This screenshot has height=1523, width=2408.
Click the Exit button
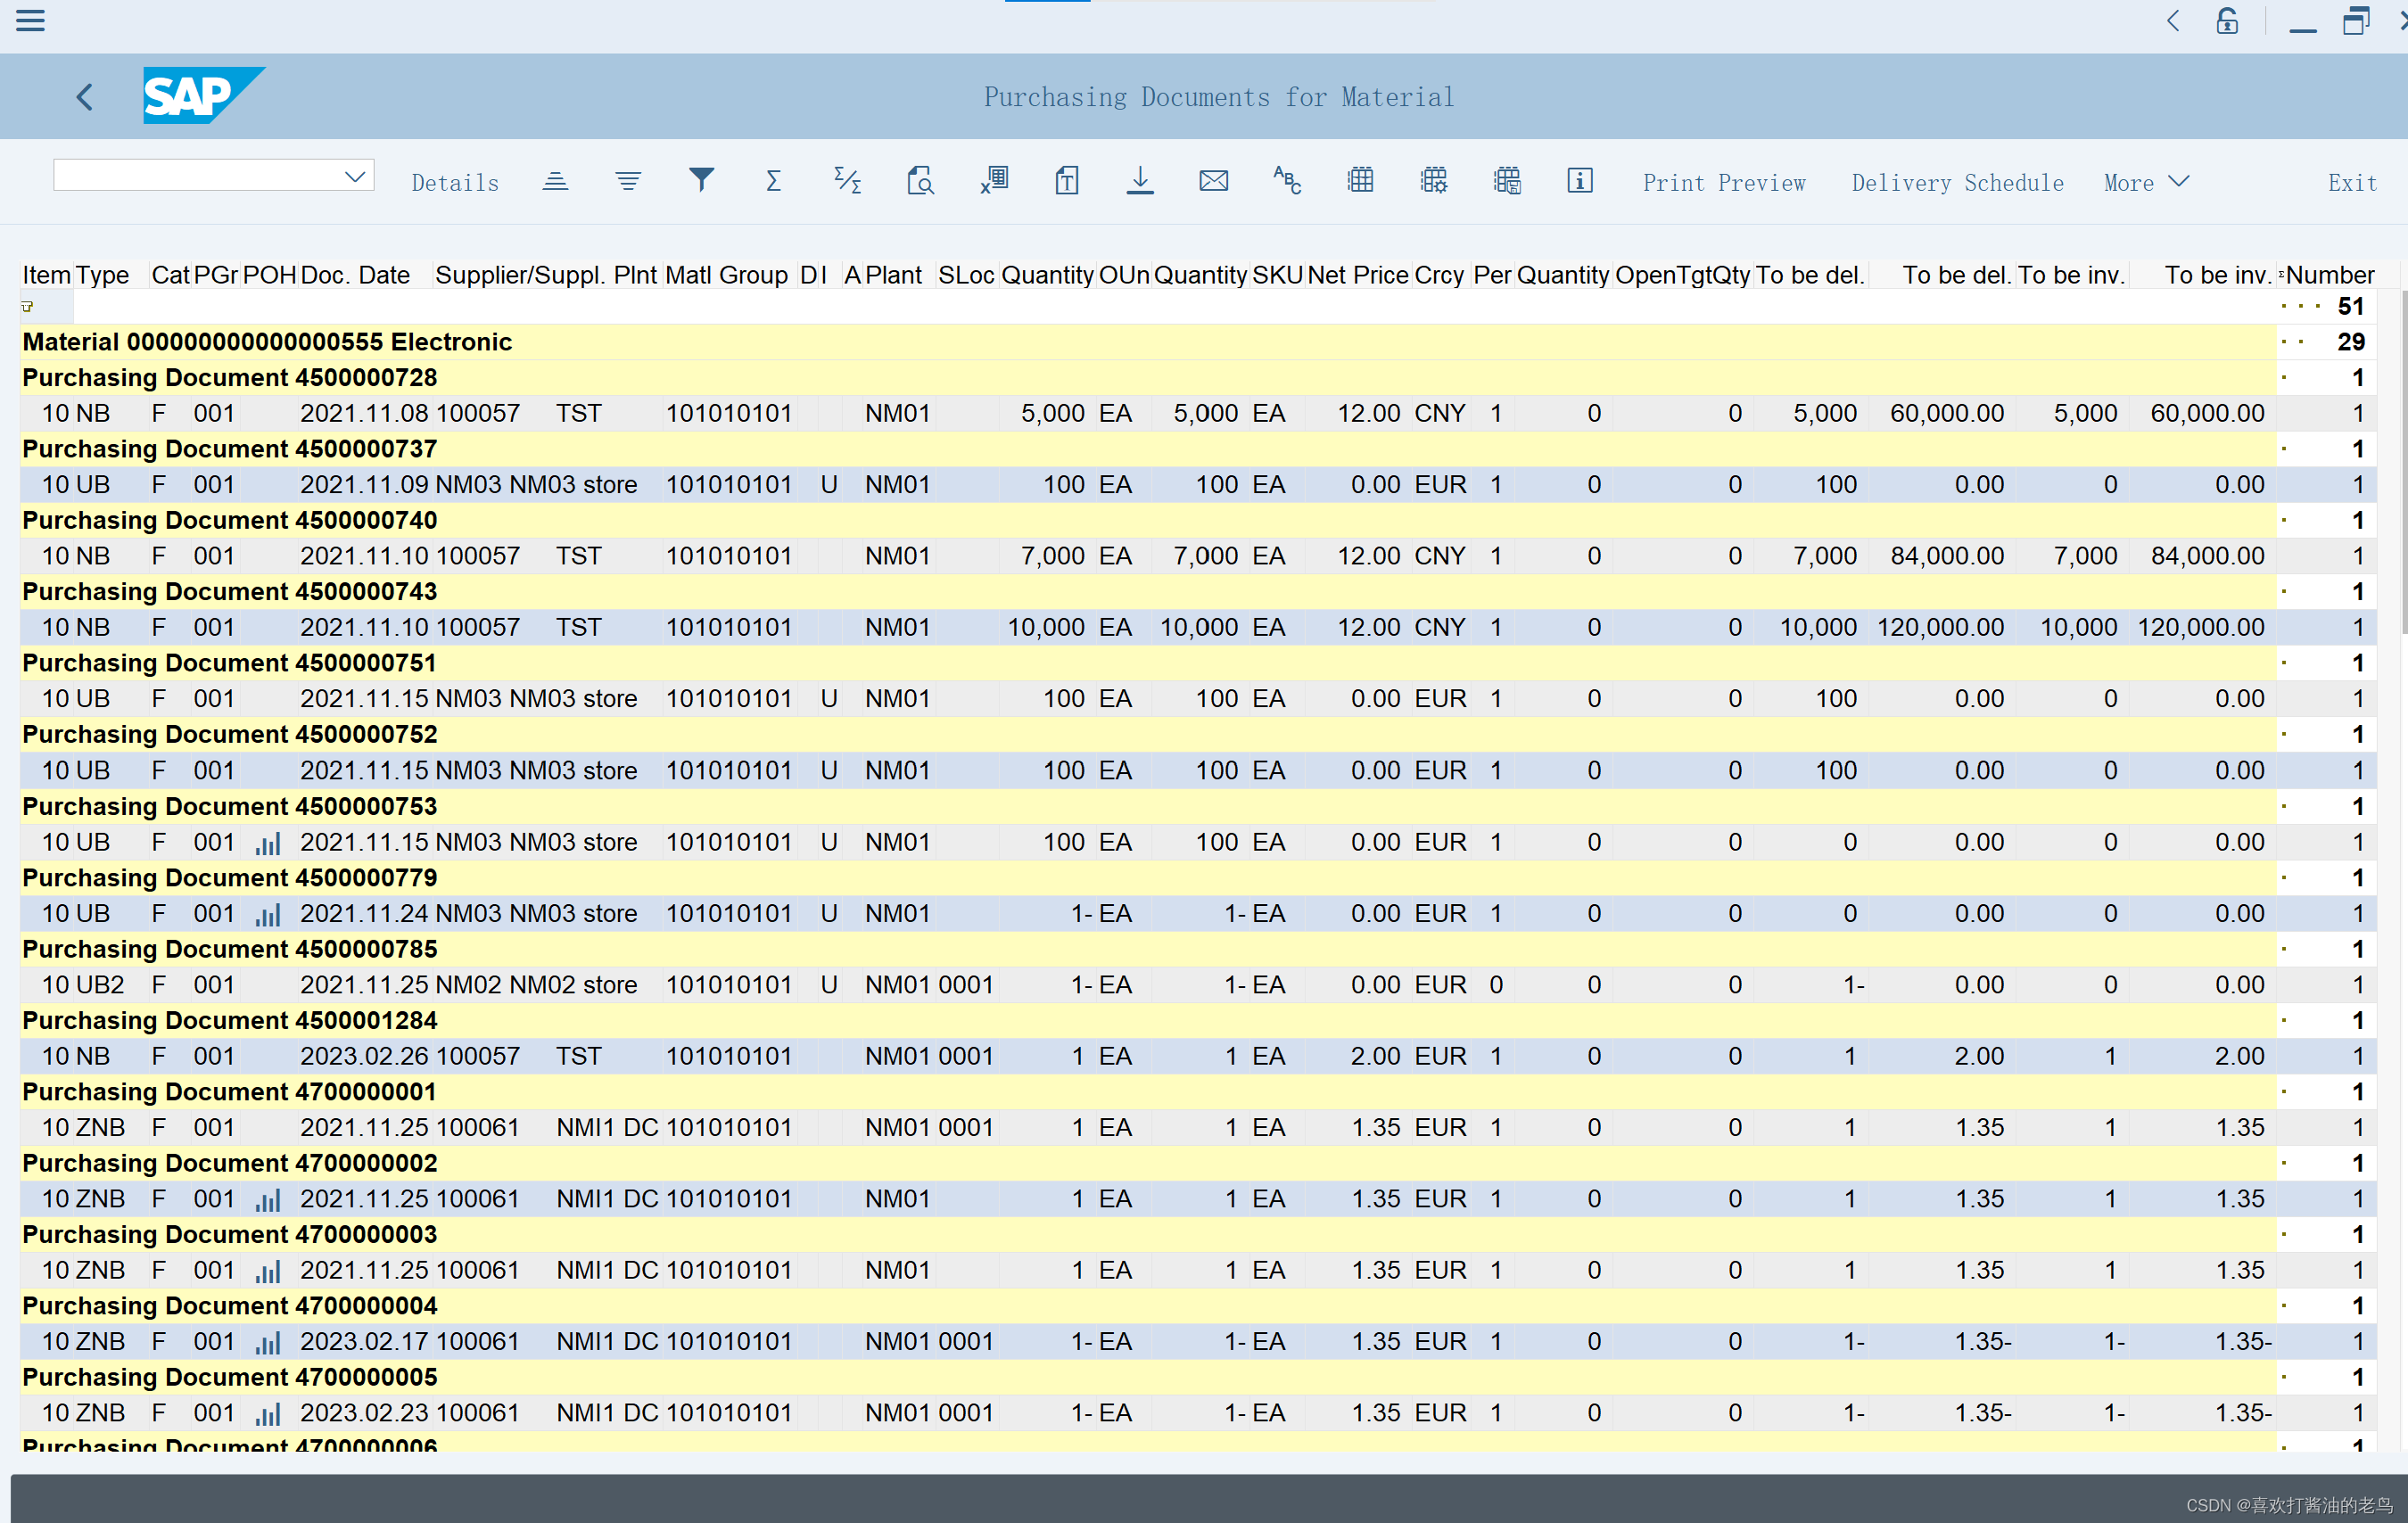2352,182
